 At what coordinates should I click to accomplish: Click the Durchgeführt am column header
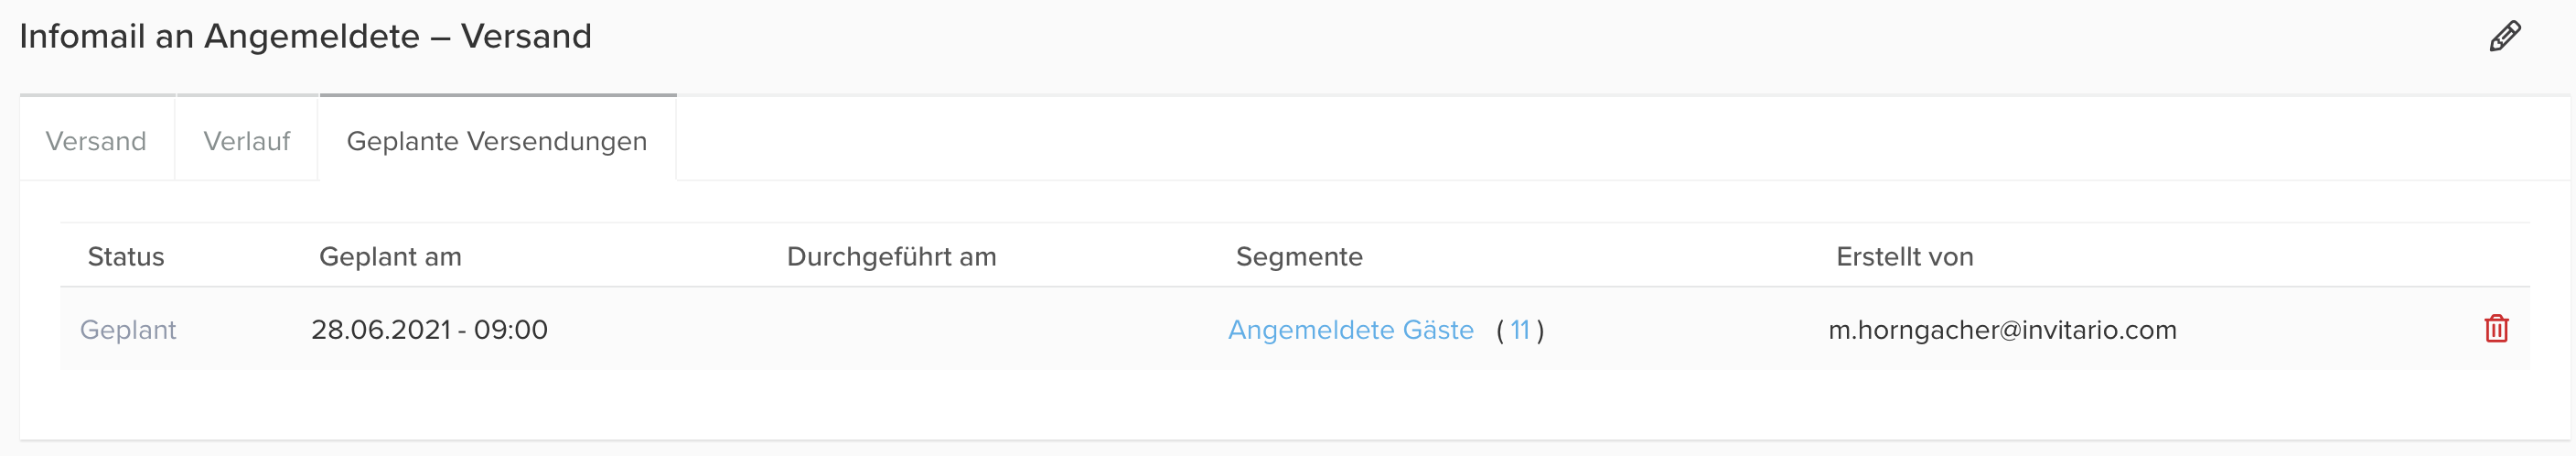pyautogui.click(x=891, y=257)
